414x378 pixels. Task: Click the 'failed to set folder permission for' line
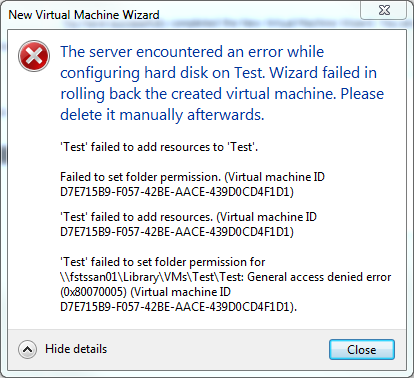(x=163, y=262)
